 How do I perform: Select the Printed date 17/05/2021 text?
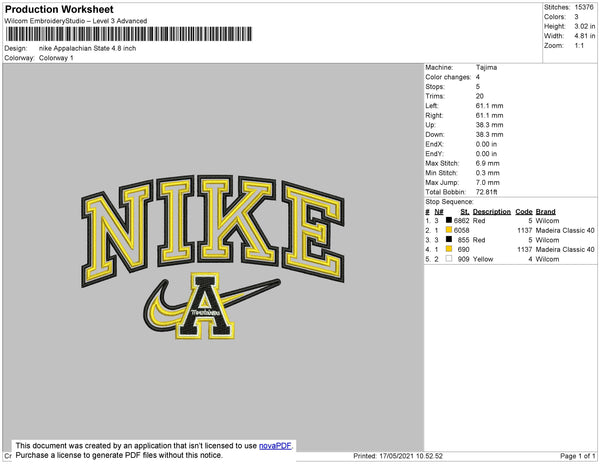396,456
